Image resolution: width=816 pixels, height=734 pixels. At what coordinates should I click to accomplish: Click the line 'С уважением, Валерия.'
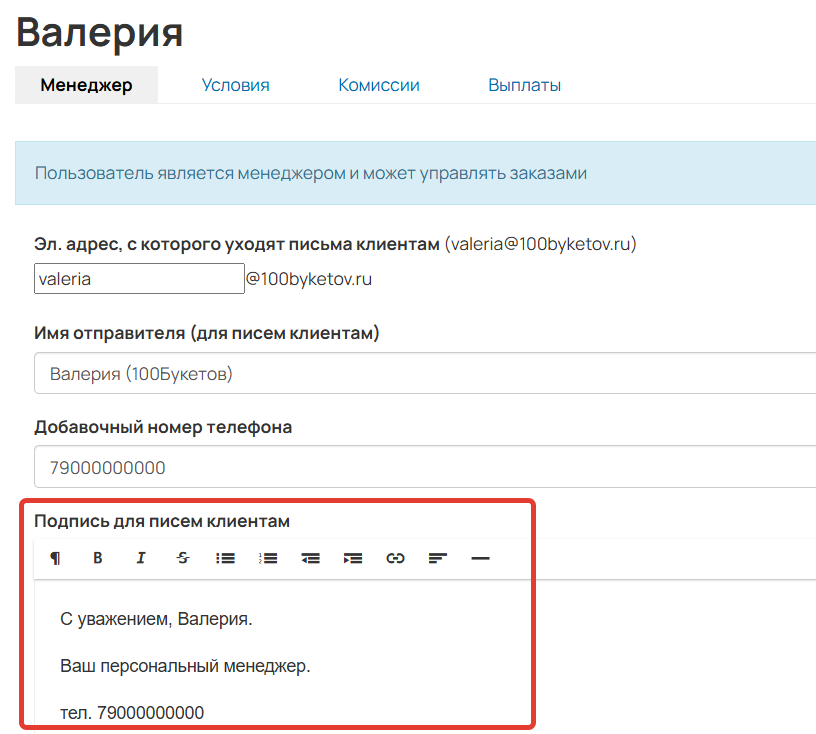(156, 619)
